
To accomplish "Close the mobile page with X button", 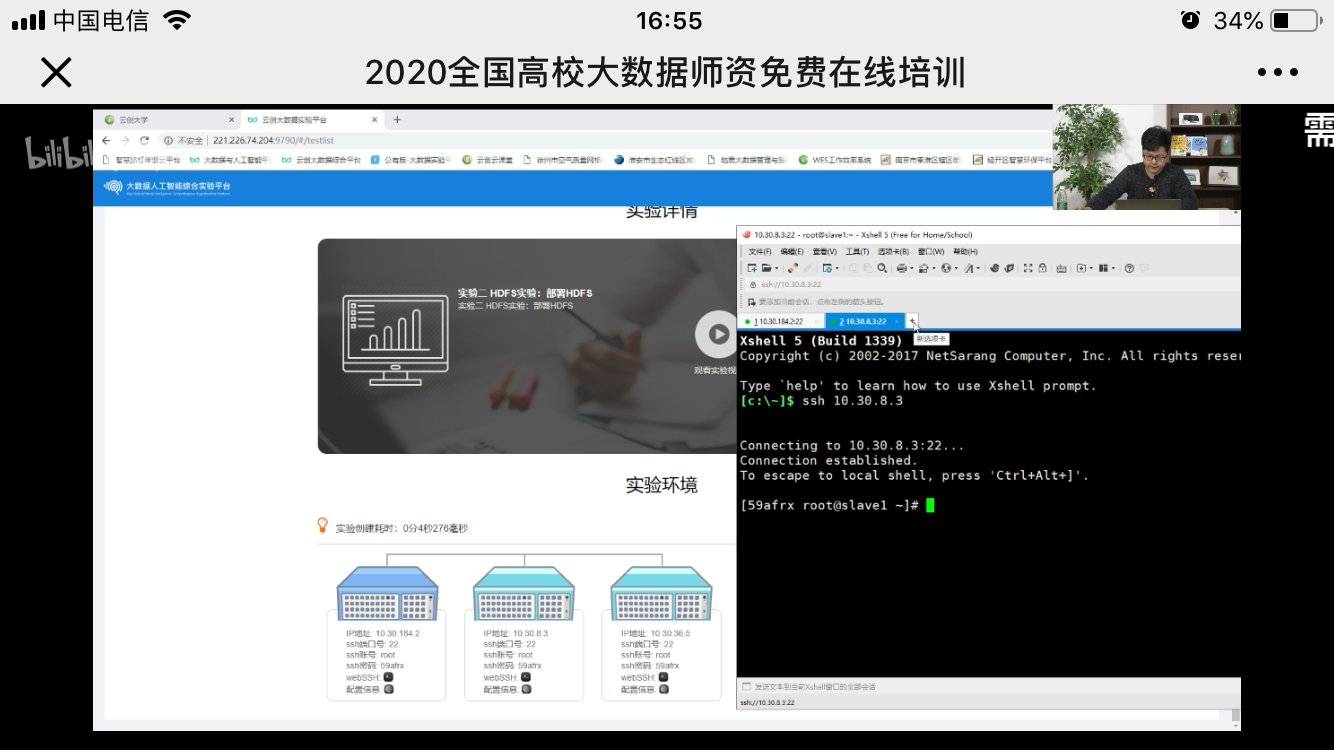I will coord(56,72).
